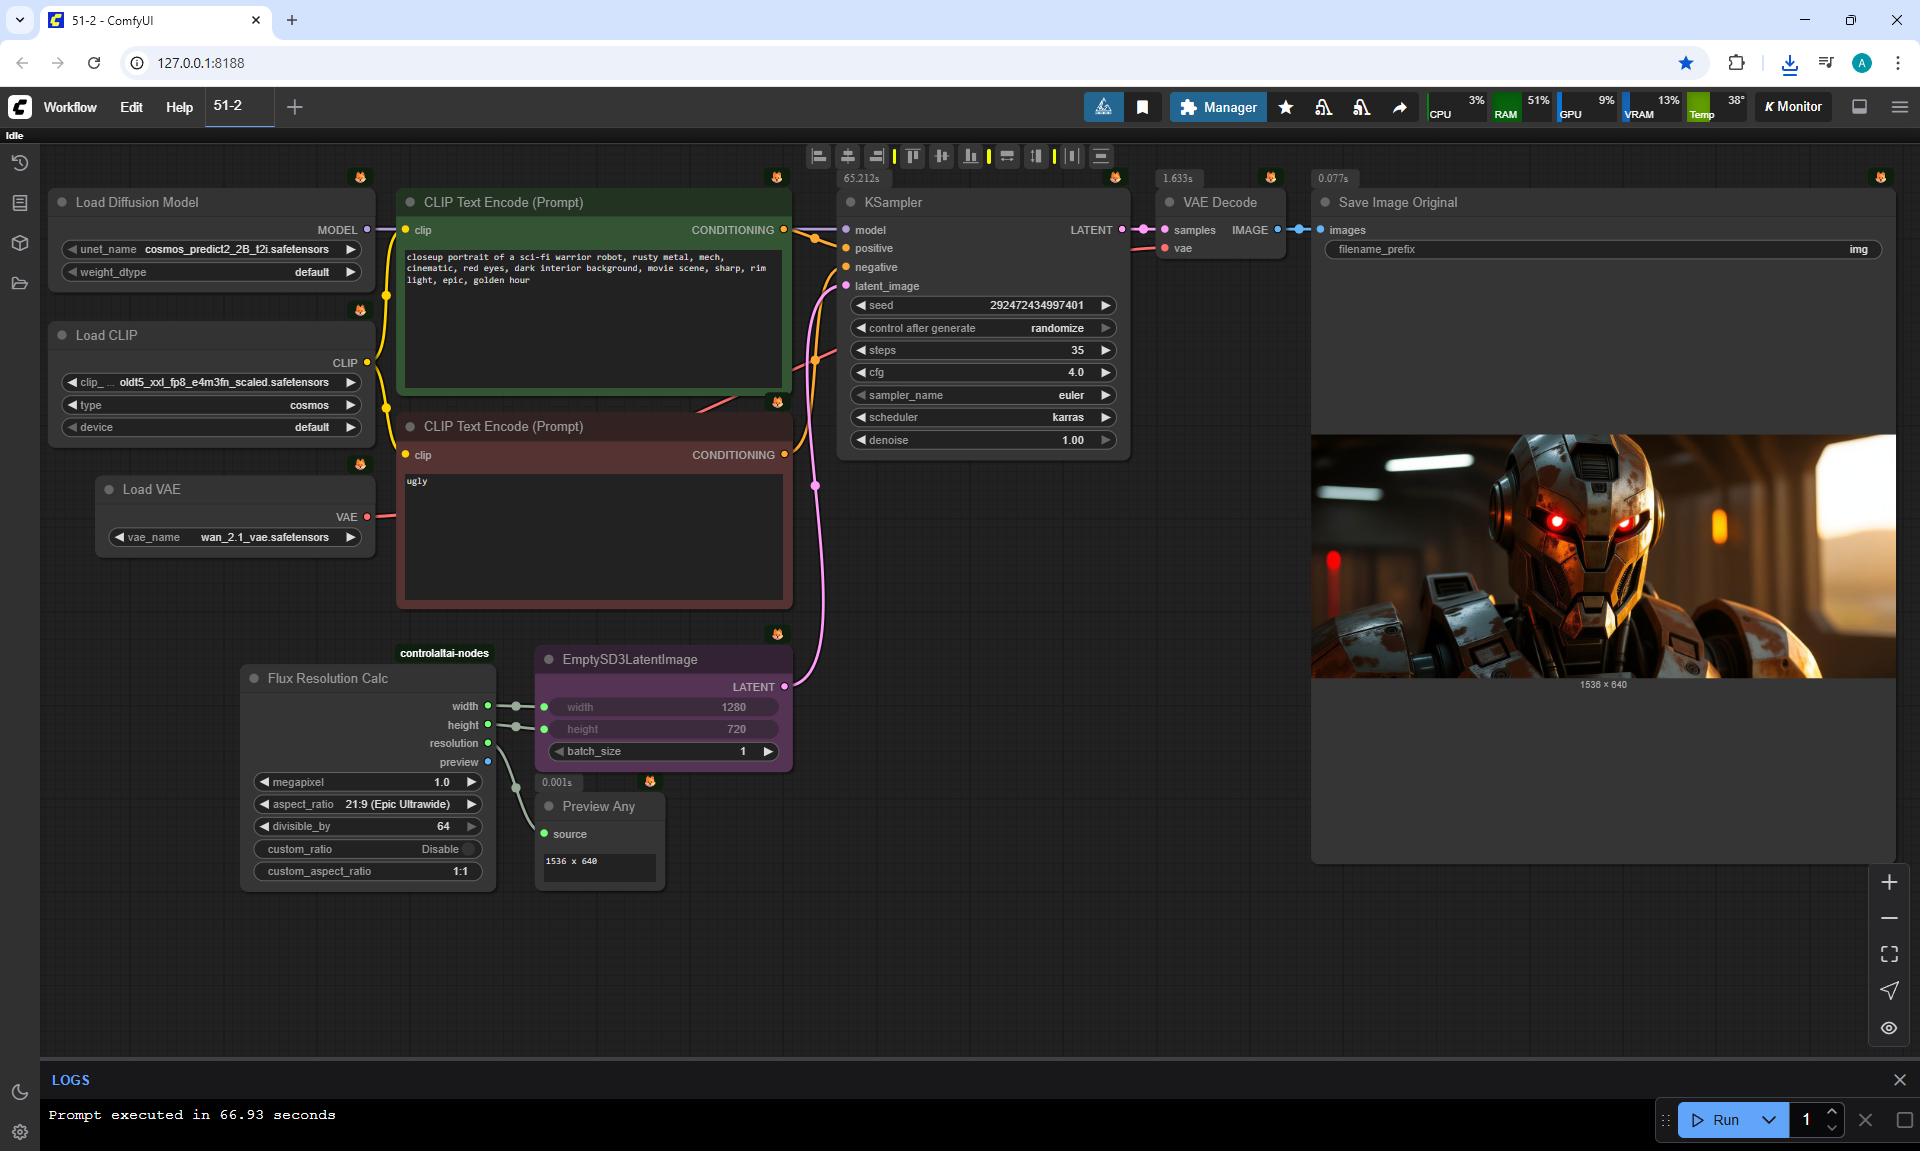Click the generated robot image preview
This screenshot has height=1151, width=1920.
click(x=1603, y=556)
